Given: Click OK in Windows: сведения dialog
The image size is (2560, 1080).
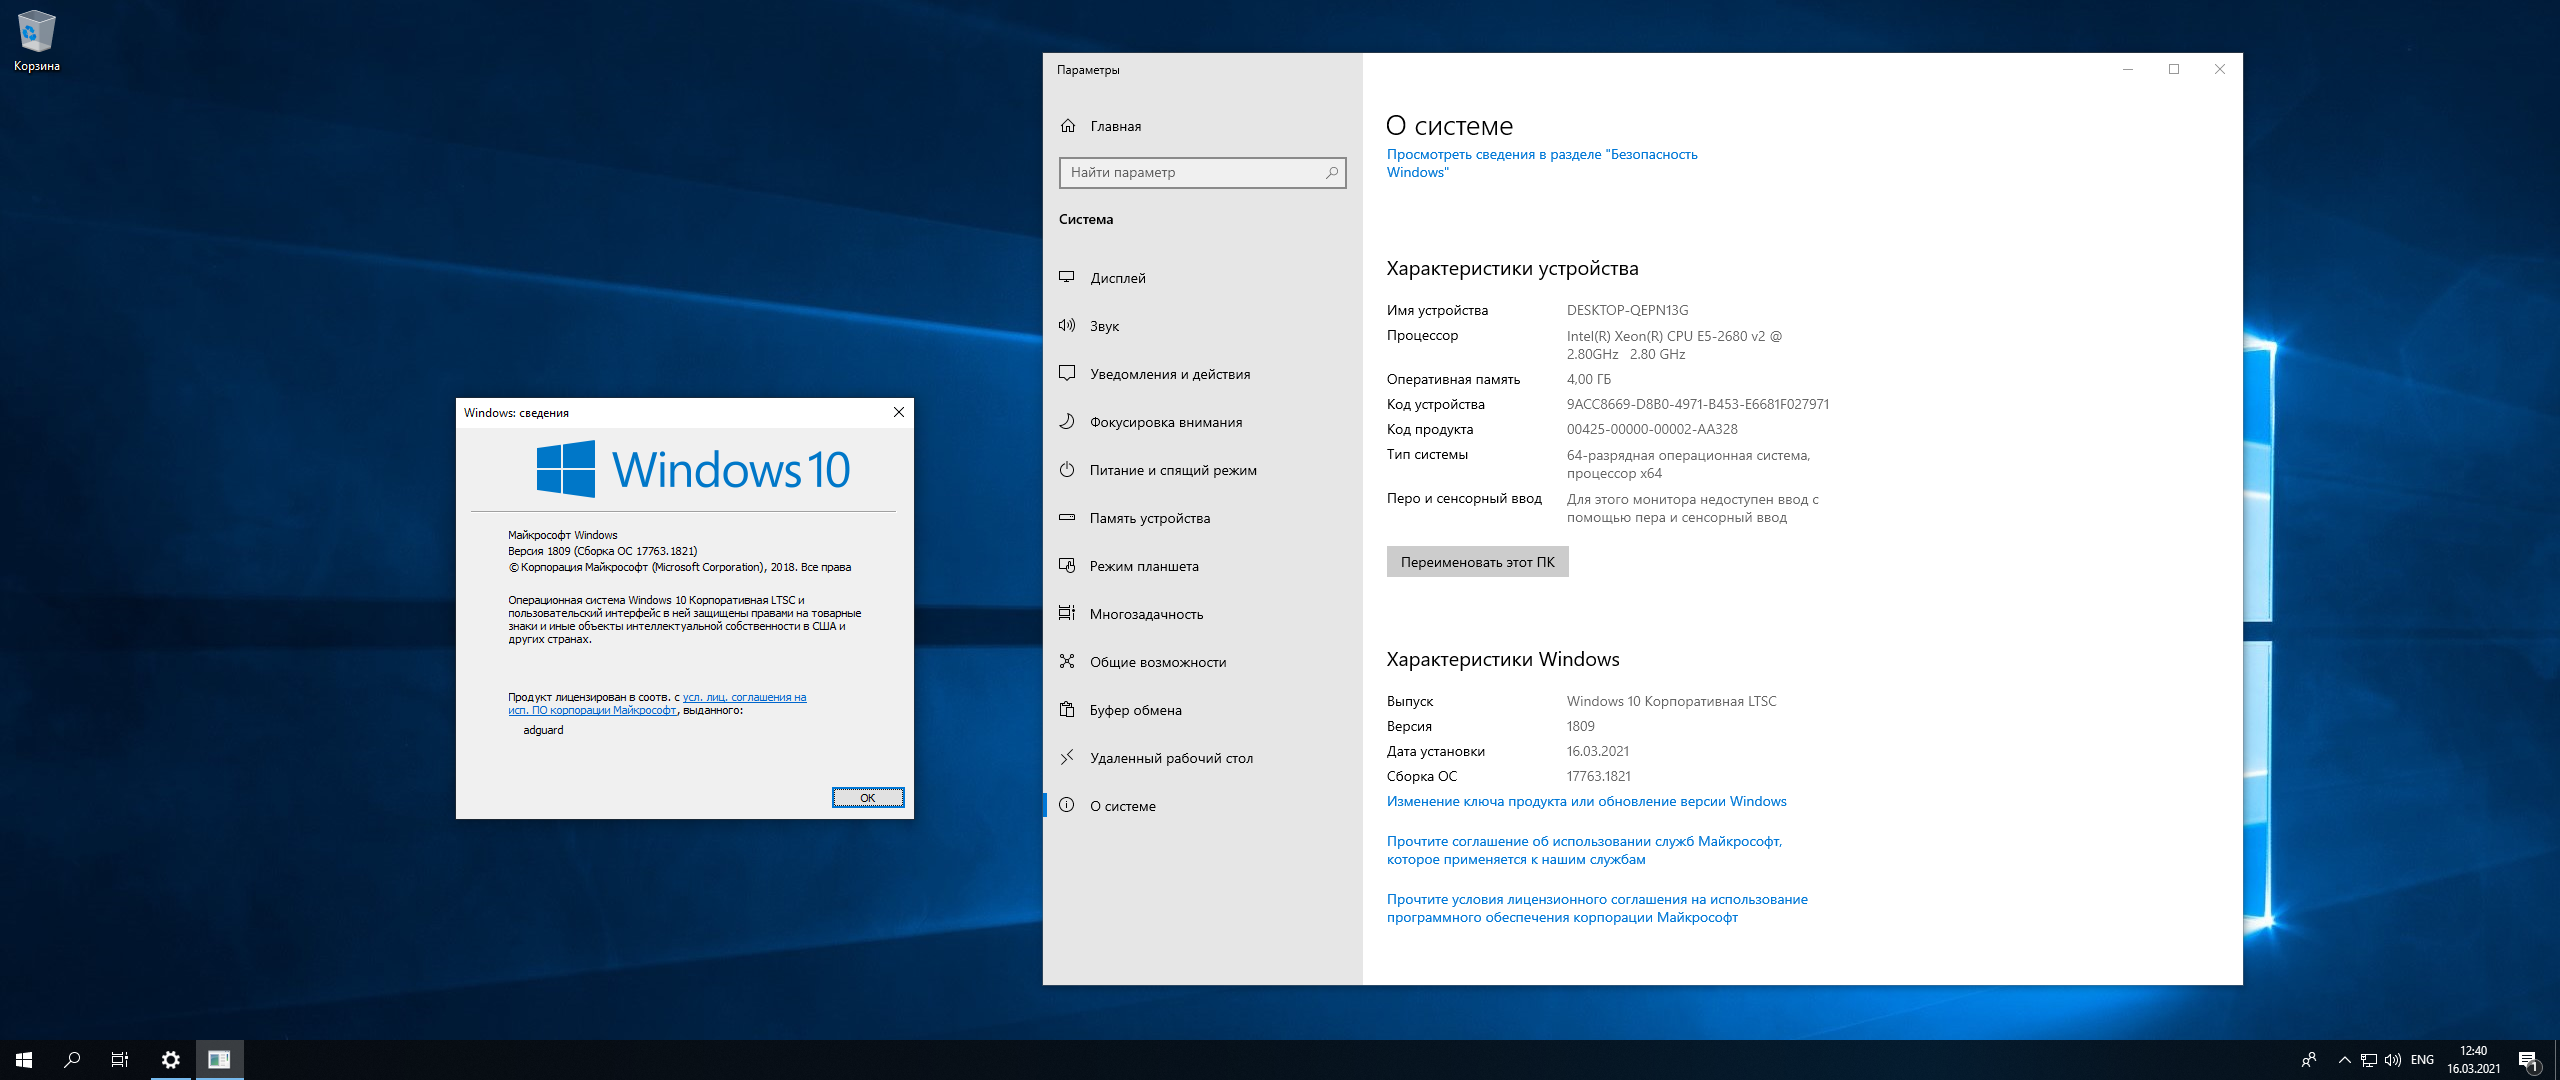Looking at the screenshot, I should coord(867,797).
